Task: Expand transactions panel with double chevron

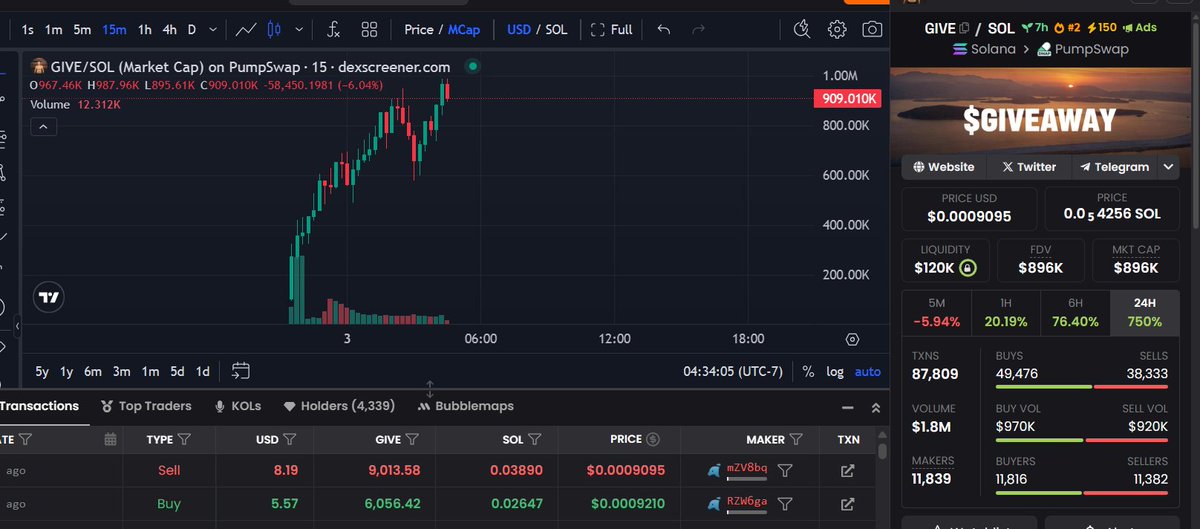Action: 876,408
